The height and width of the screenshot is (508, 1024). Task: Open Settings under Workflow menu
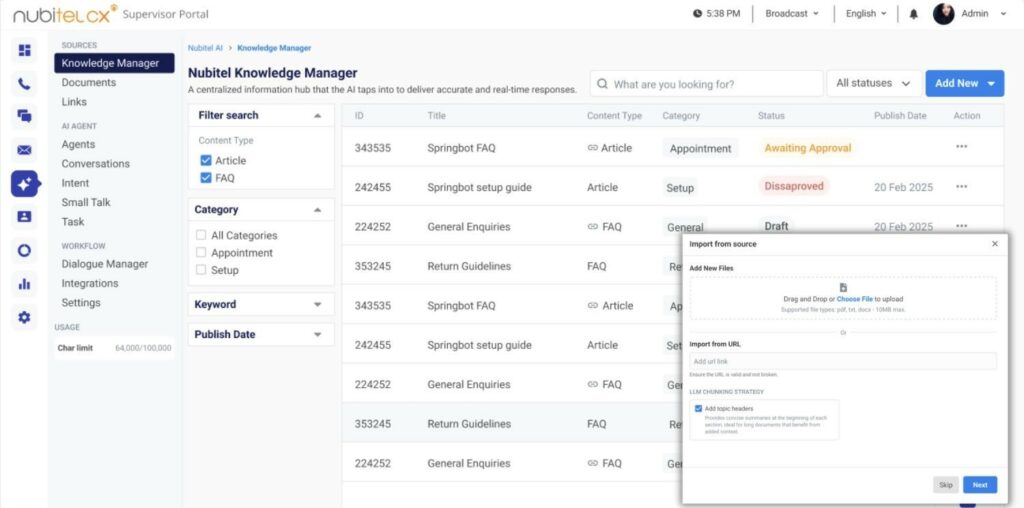click(81, 303)
